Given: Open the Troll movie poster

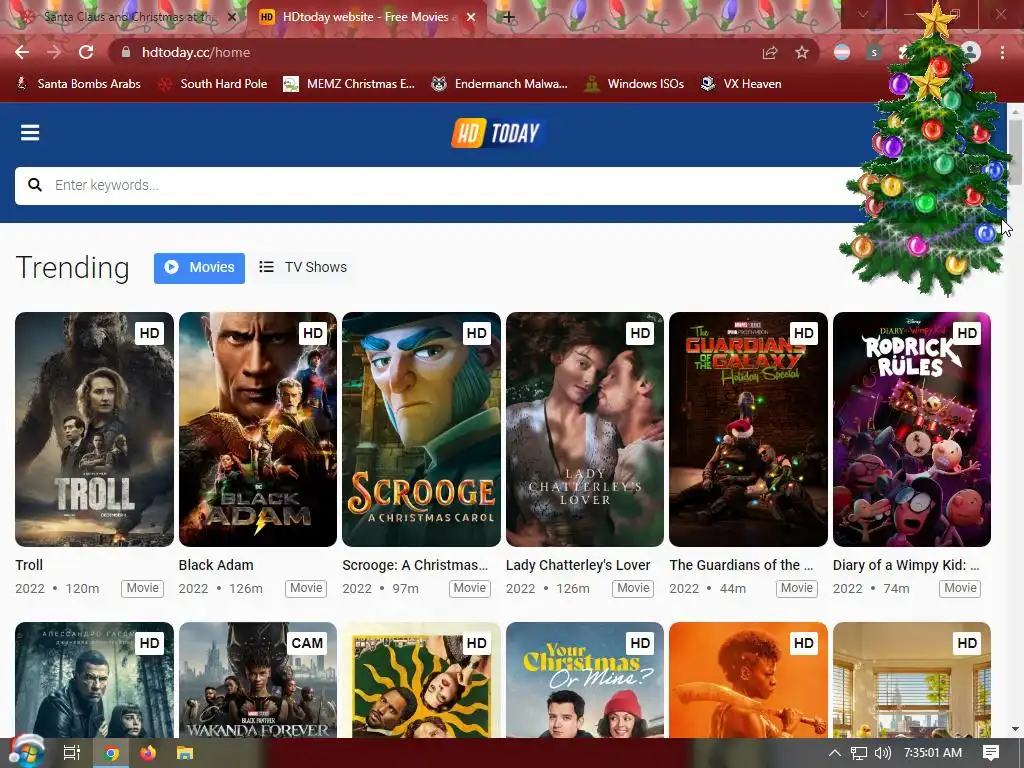Looking at the screenshot, I should pos(95,429).
